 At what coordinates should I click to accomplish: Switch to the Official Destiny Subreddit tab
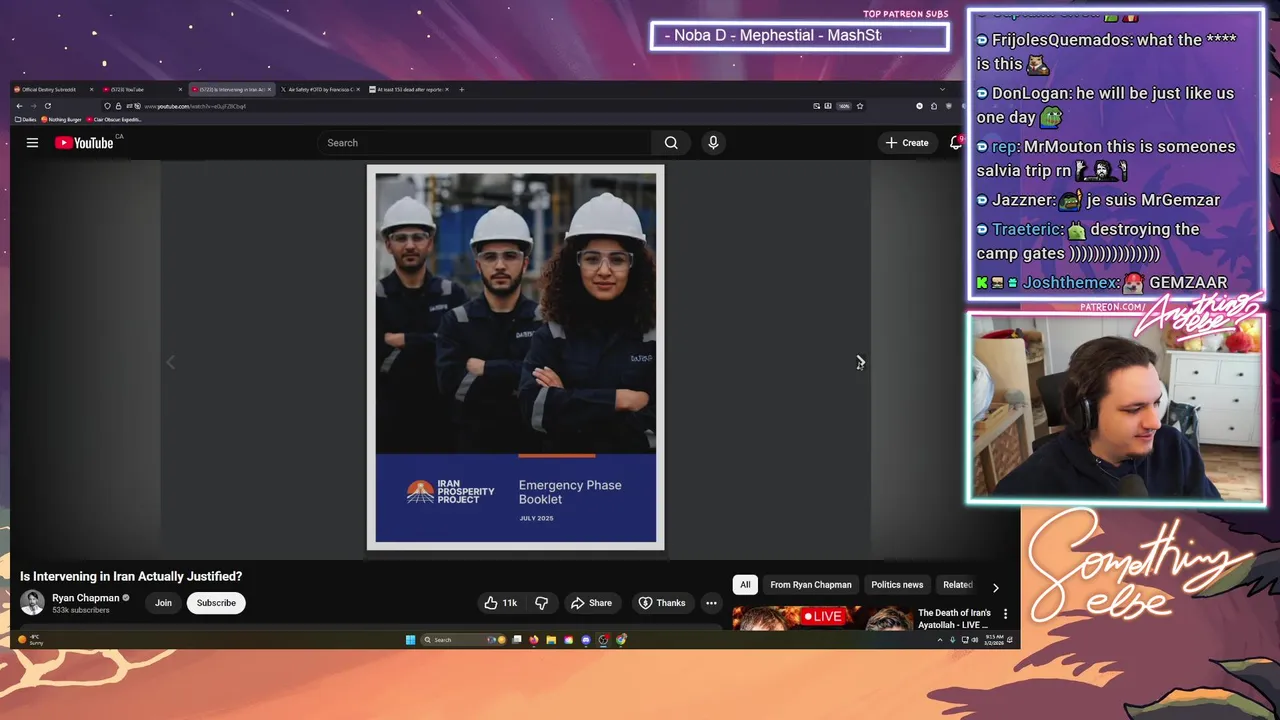(52, 89)
